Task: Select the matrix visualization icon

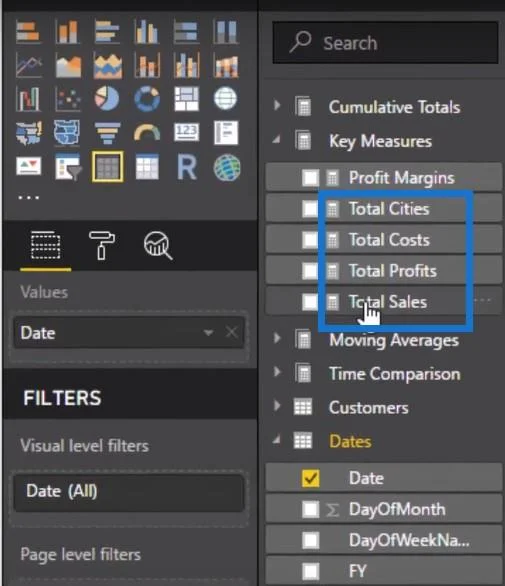Action: [x=147, y=167]
